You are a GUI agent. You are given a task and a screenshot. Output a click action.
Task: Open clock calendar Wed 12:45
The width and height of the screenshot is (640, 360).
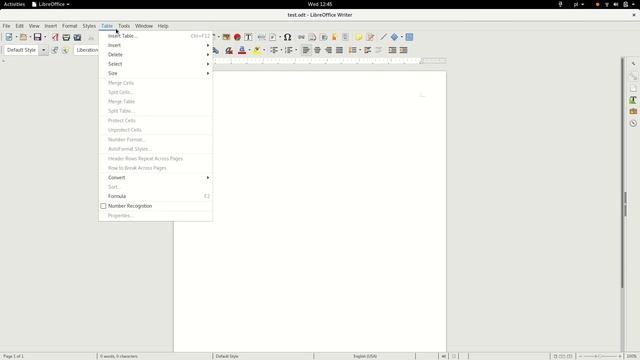pos(320,4)
